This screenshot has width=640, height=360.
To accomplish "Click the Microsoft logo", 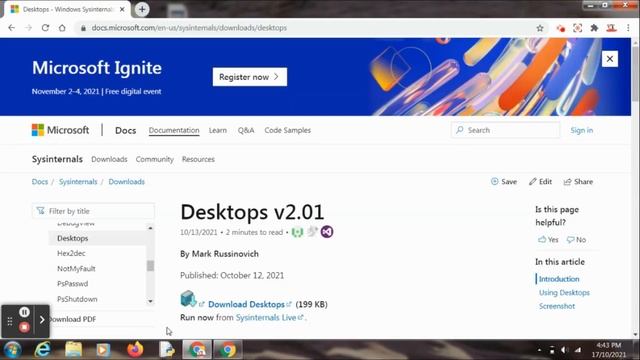I will (x=60, y=130).
